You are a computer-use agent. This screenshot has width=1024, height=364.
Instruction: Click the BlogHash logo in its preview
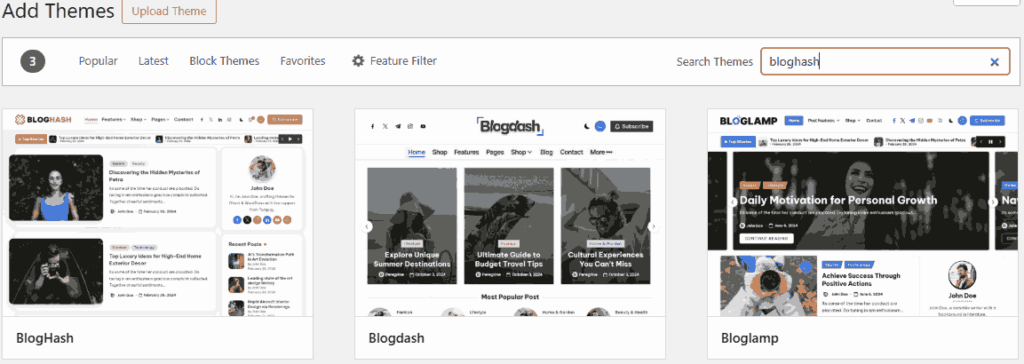[x=43, y=120]
